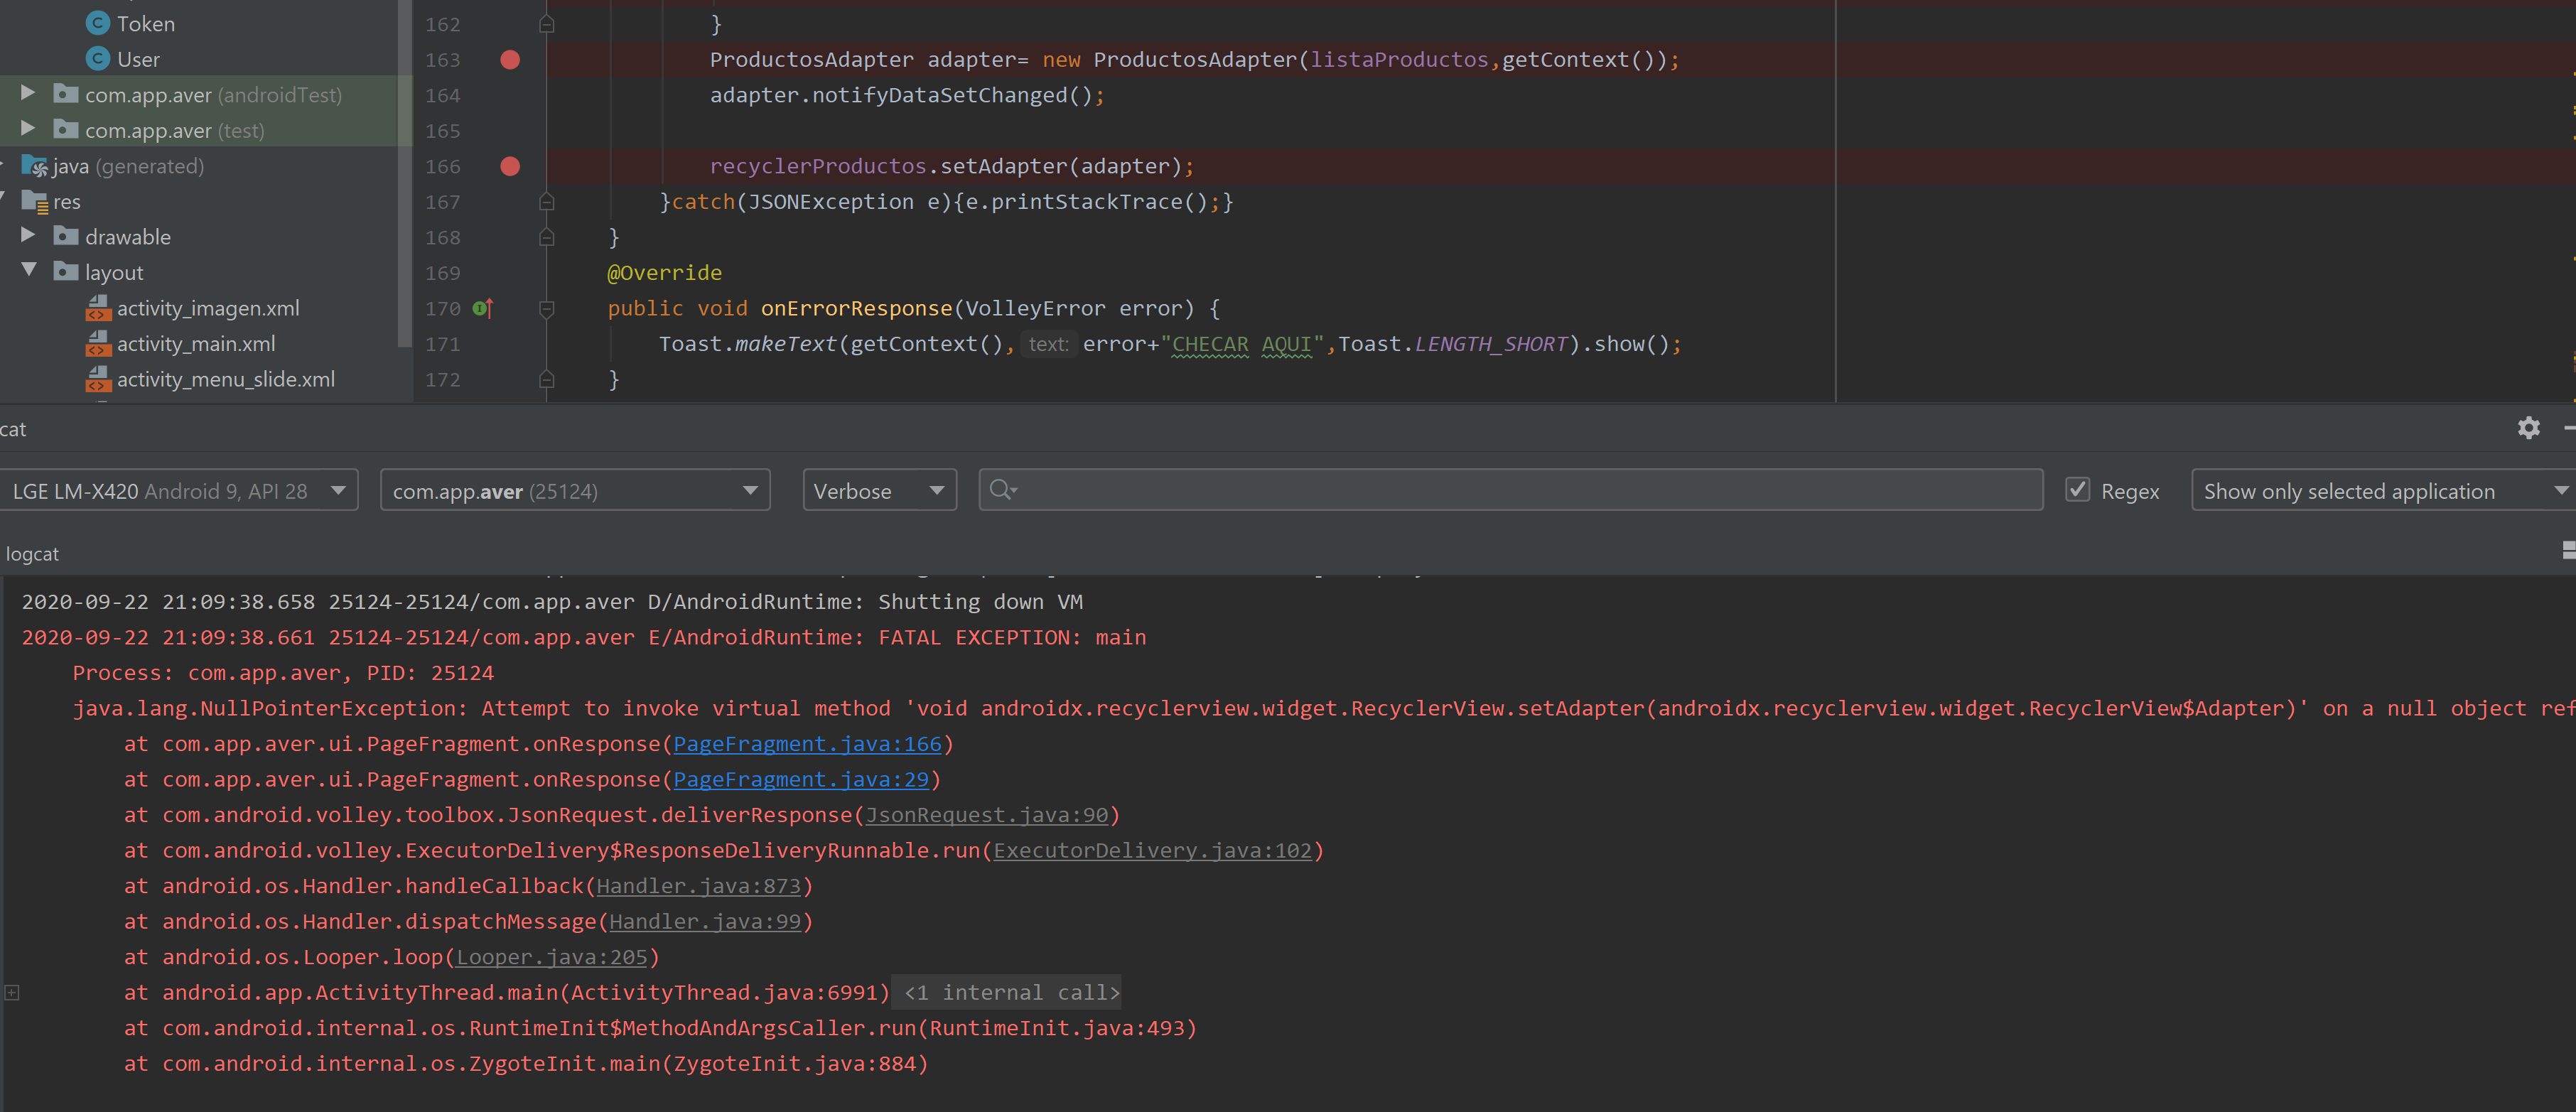The image size is (2576, 1112).
Task: Fold onErrorResponse method at line 170
Action: pyautogui.click(x=546, y=309)
